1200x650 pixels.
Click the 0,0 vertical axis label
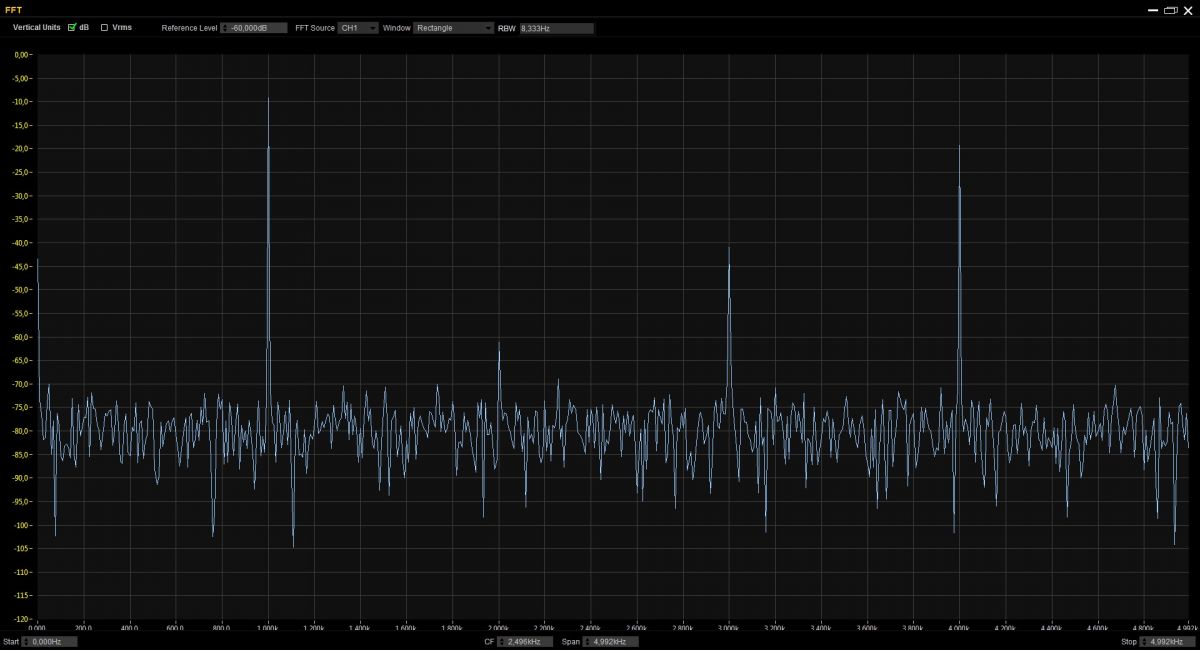(x=23, y=54)
